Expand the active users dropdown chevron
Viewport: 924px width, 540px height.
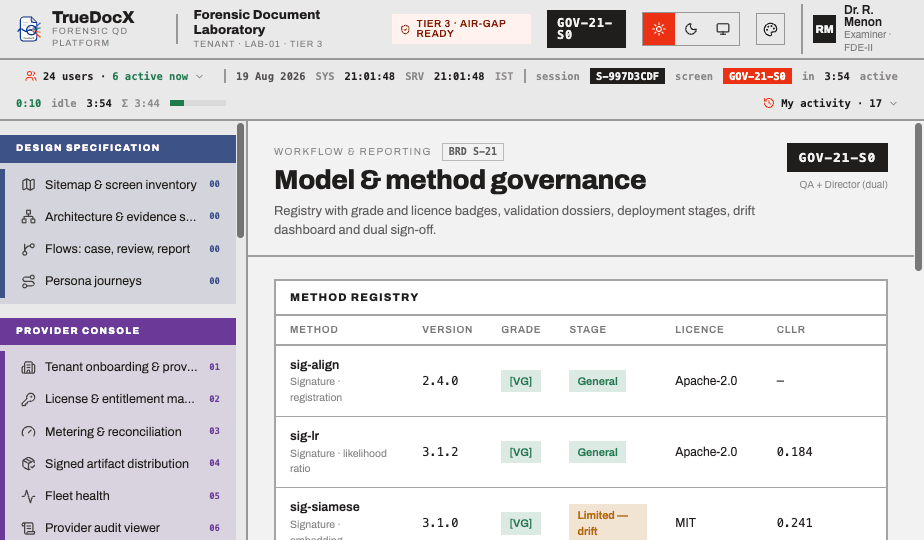coord(199,77)
